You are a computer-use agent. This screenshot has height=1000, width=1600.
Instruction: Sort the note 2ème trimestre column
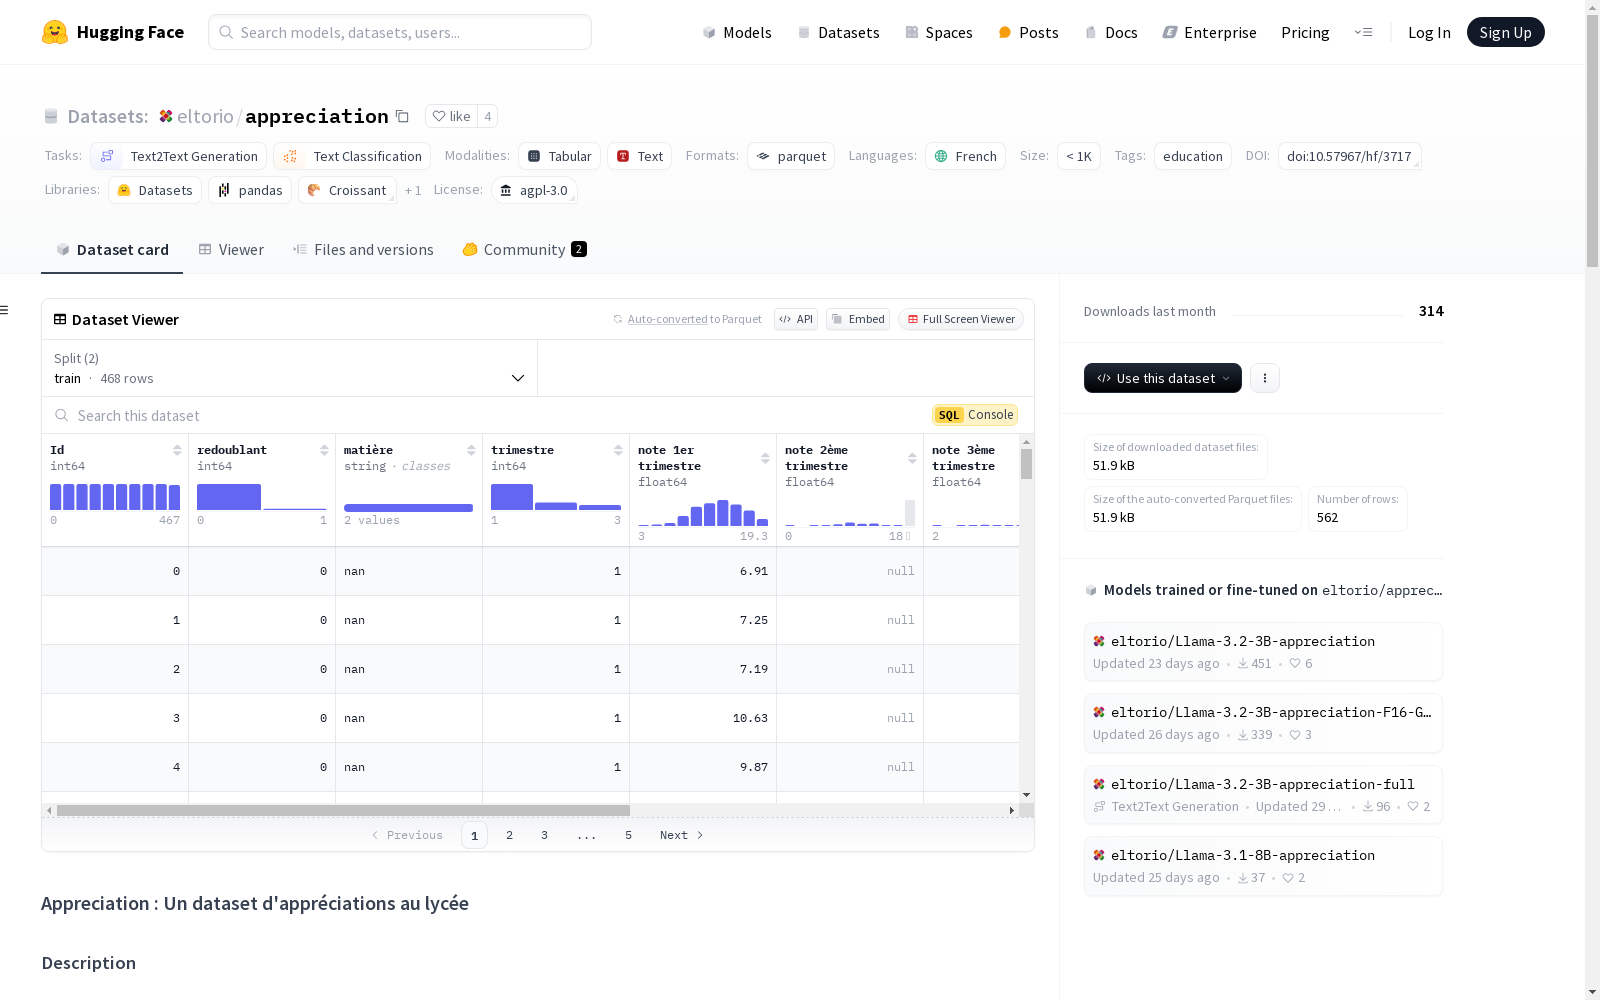[912, 458]
